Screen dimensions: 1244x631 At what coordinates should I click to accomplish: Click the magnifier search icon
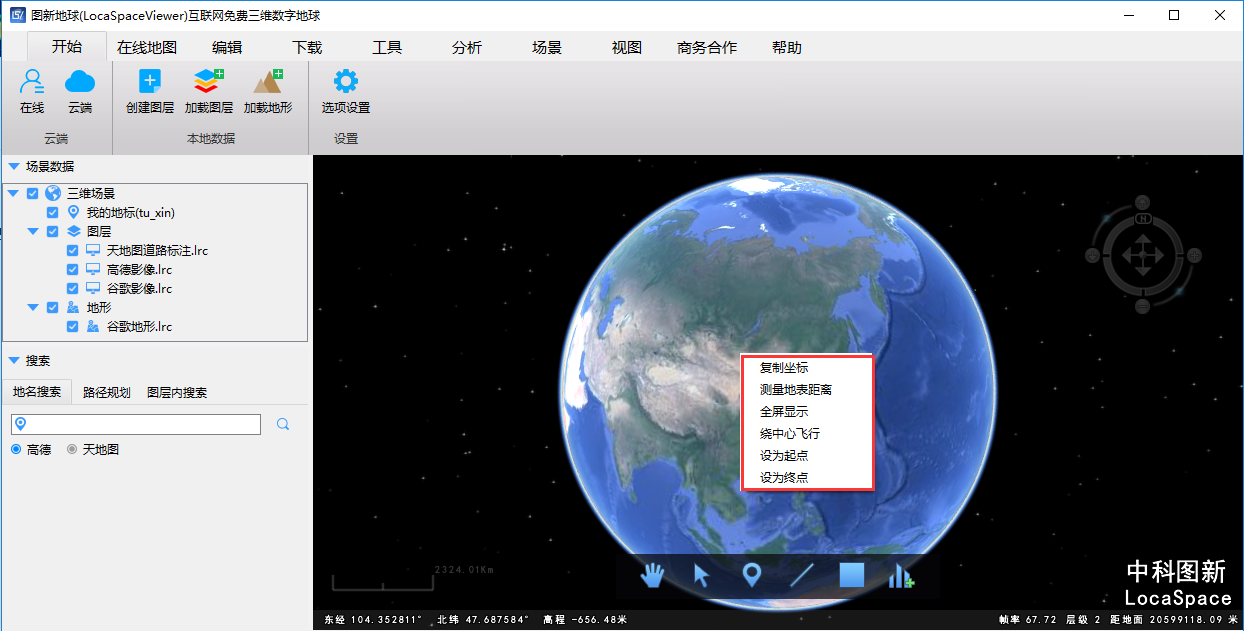pos(283,424)
